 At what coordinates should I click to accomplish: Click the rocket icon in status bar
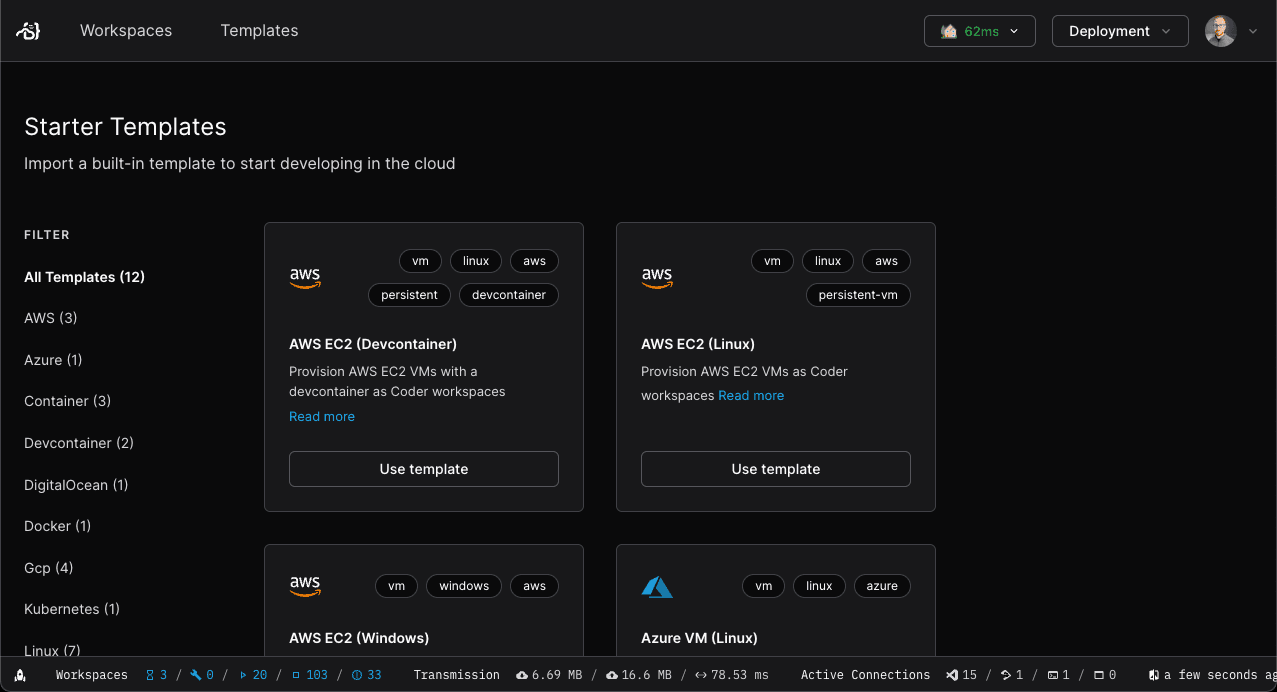pyautogui.click(x=20, y=675)
